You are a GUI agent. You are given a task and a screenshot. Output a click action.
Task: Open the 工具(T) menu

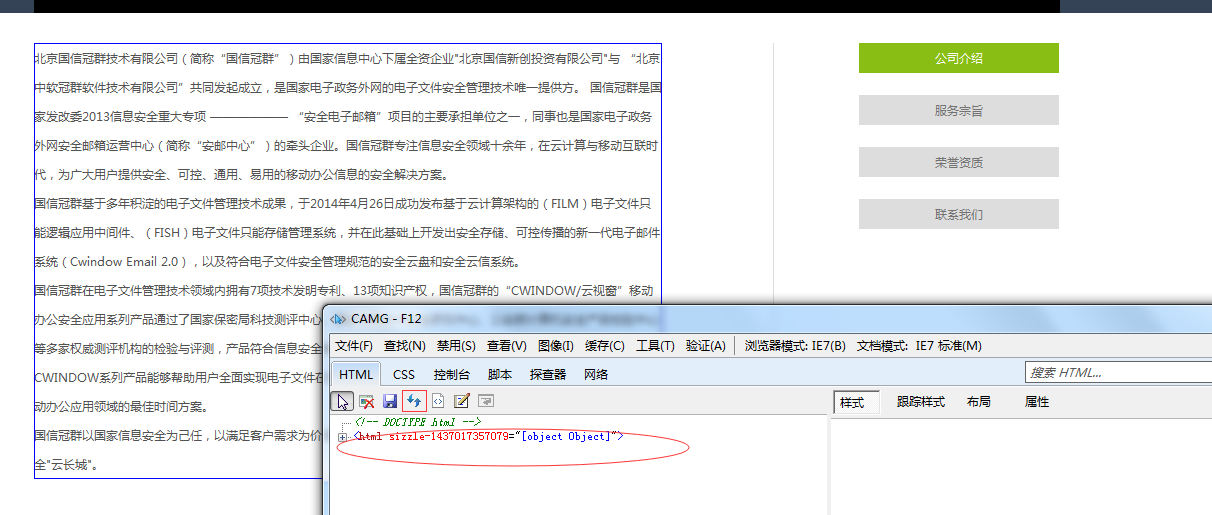point(655,346)
